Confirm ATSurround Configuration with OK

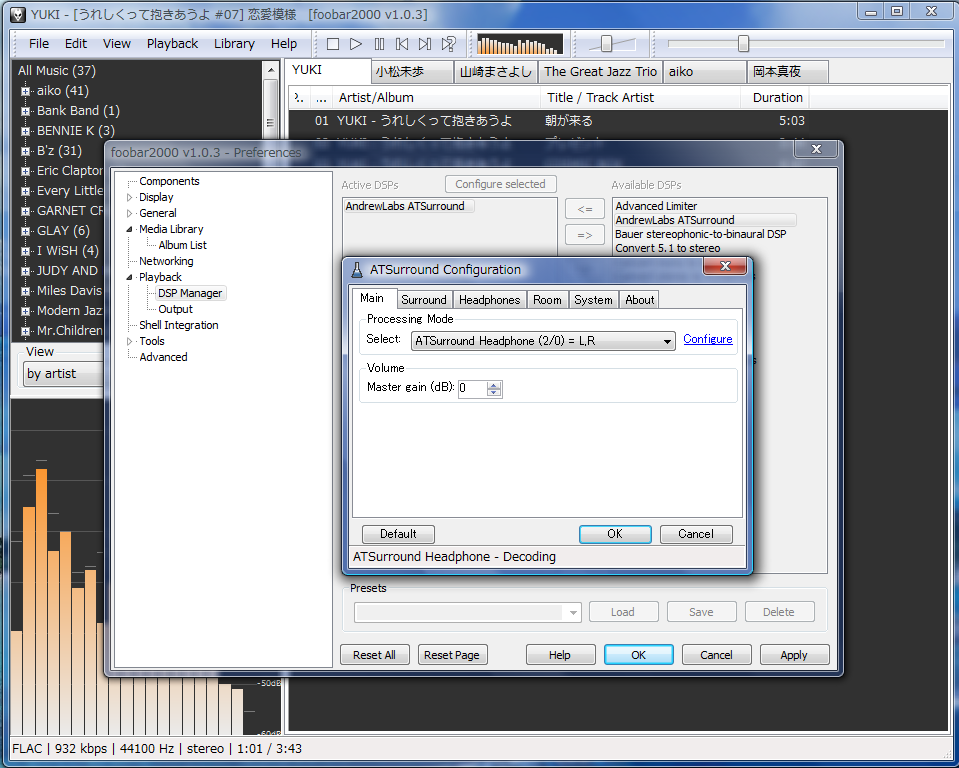(615, 534)
